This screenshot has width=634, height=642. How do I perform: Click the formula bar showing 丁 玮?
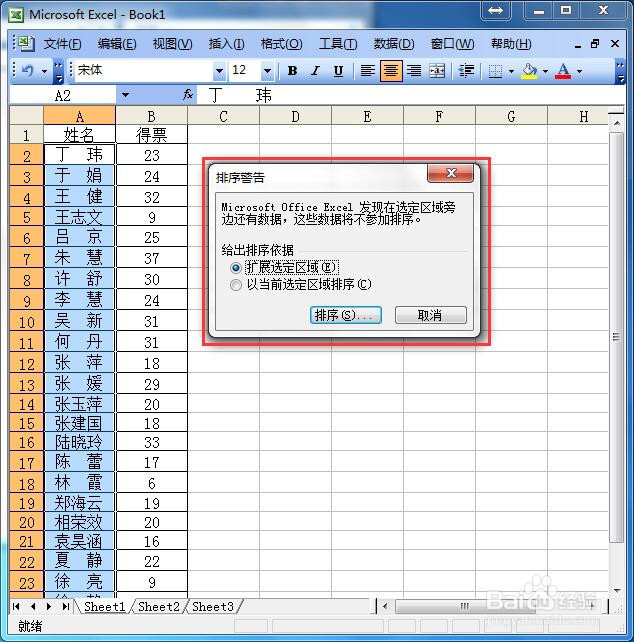point(410,95)
